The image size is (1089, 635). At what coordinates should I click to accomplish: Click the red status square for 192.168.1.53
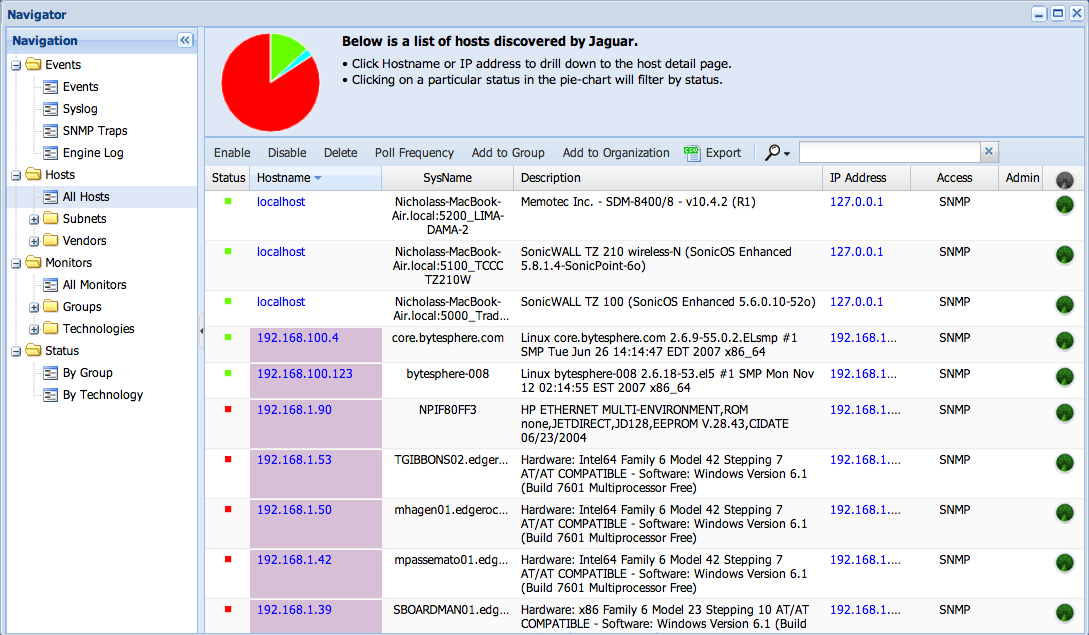click(228, 460)
